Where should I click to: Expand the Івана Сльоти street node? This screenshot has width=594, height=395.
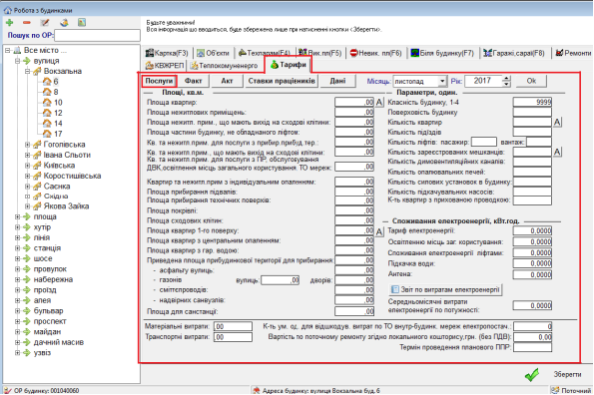(x=27, y=155)
